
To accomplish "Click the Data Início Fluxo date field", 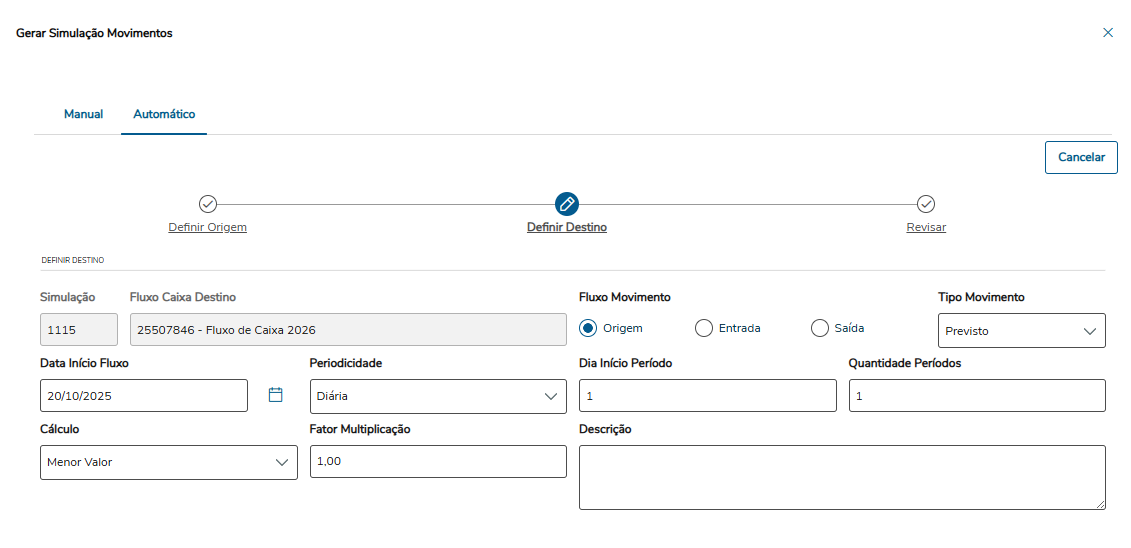I will point(144,396).
